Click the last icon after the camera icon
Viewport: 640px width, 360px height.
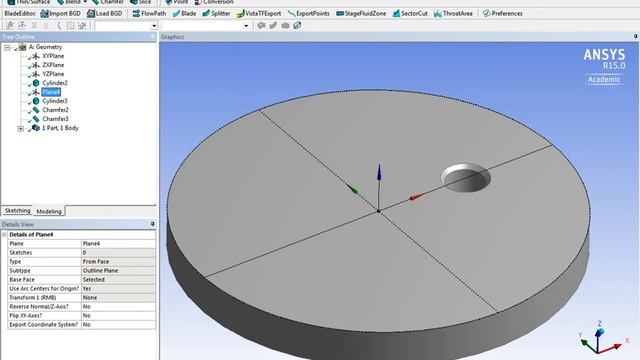(x=298, y=26)
